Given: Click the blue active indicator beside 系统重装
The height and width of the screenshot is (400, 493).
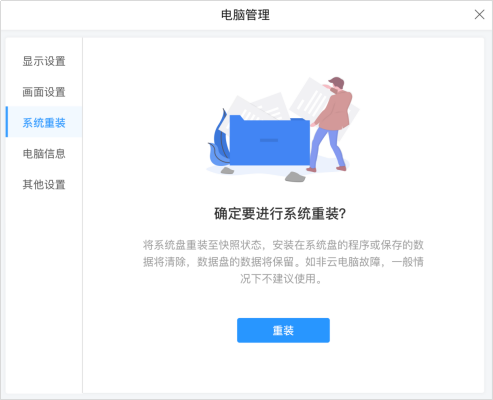Looking at the screenshot, I should click(7, 122).
